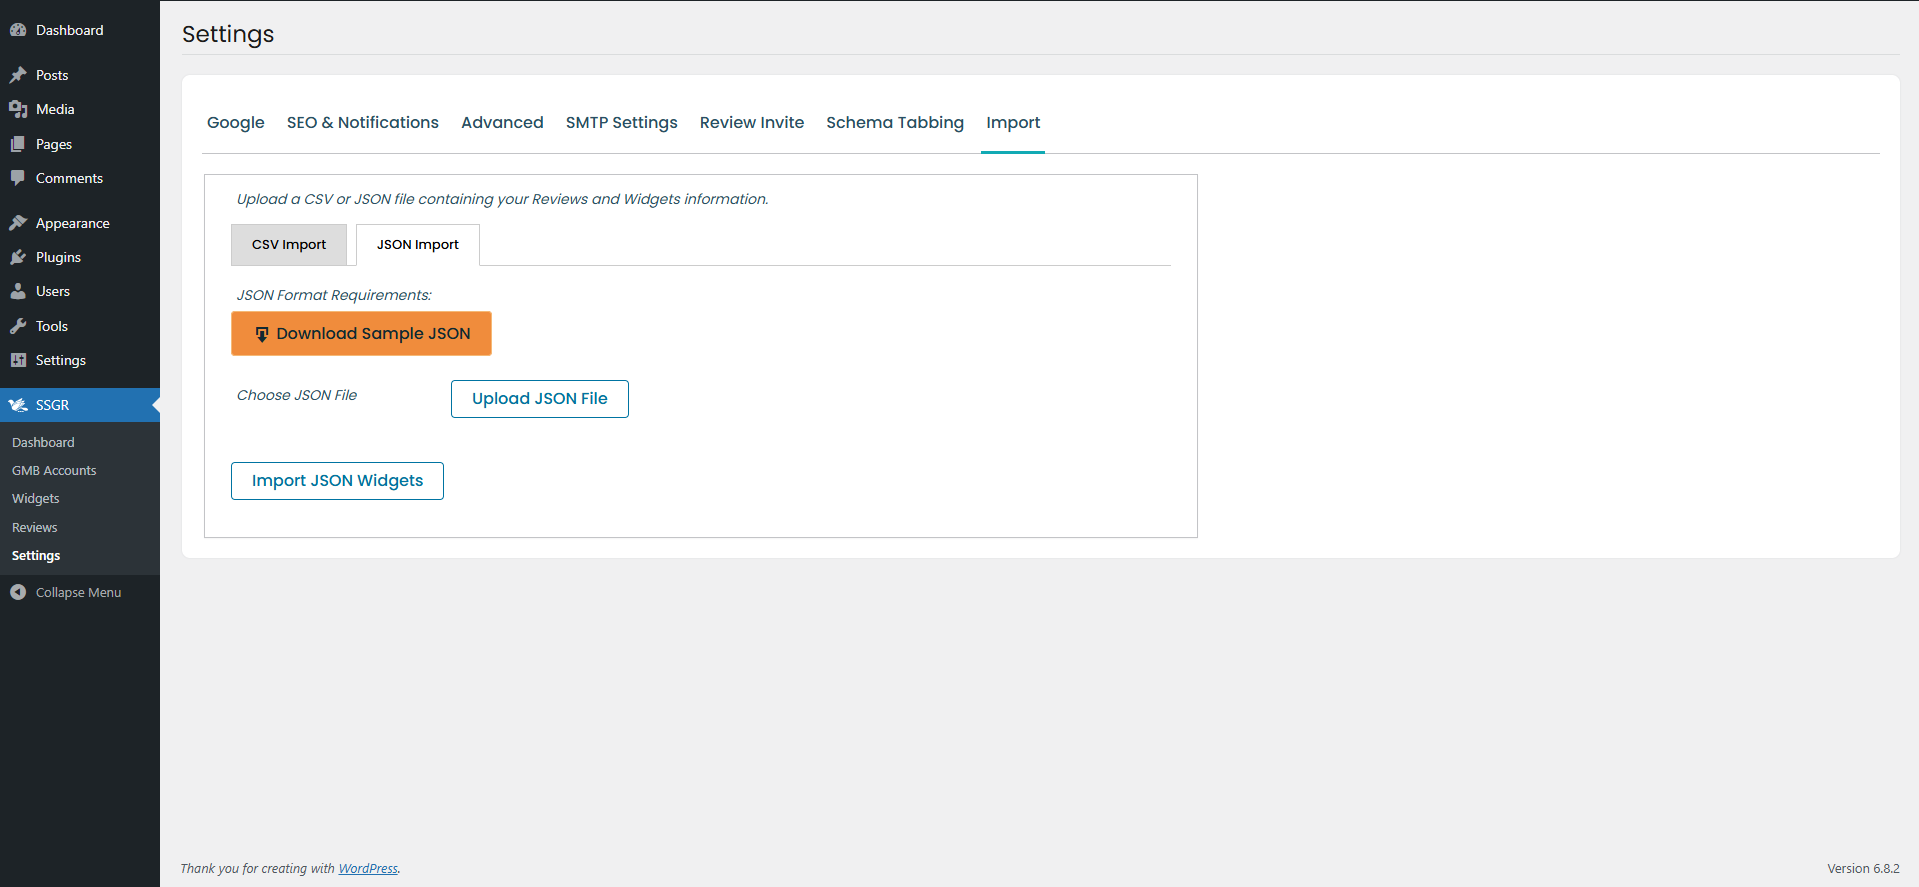Open the Advanced tab
Screen dimensions: 1919x887
(x=502, y=122)
